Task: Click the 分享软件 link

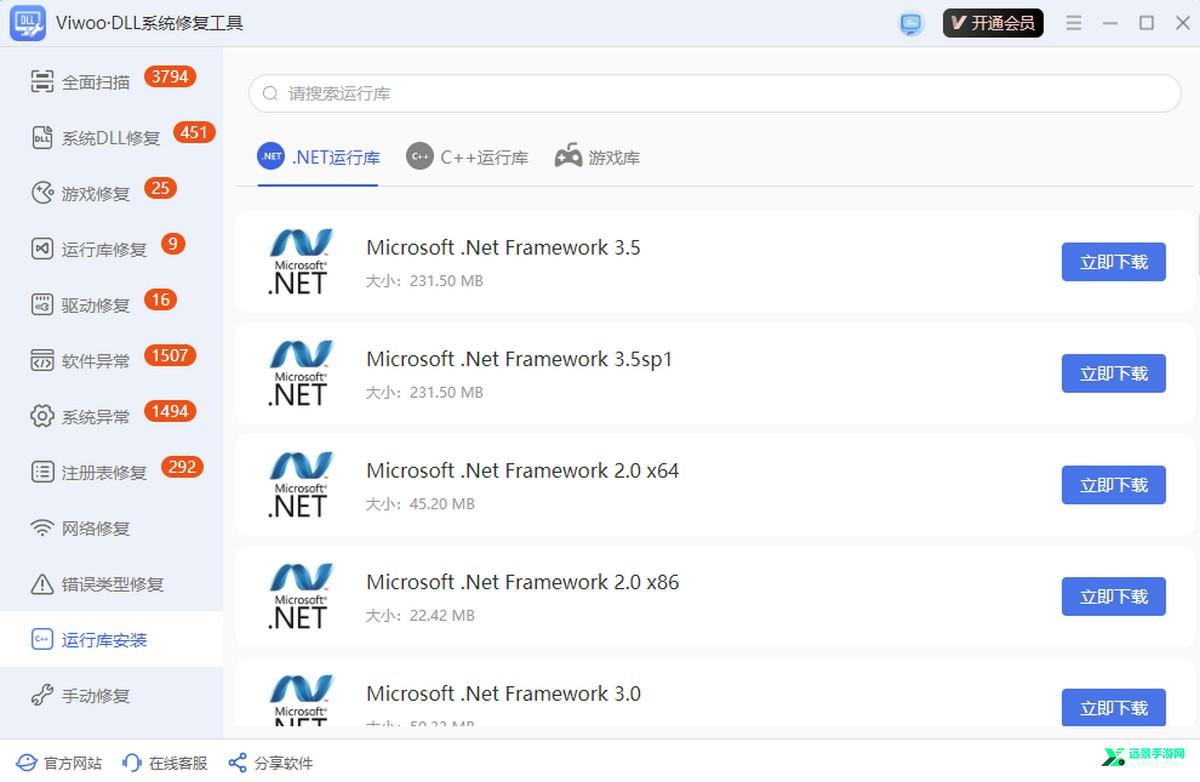Action: [271, 763]
